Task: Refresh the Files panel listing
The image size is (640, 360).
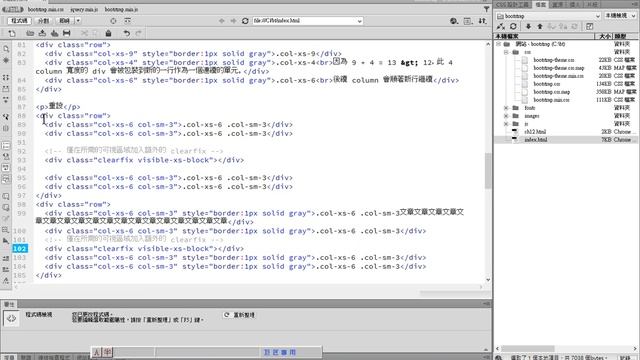Action: [513, 27]
